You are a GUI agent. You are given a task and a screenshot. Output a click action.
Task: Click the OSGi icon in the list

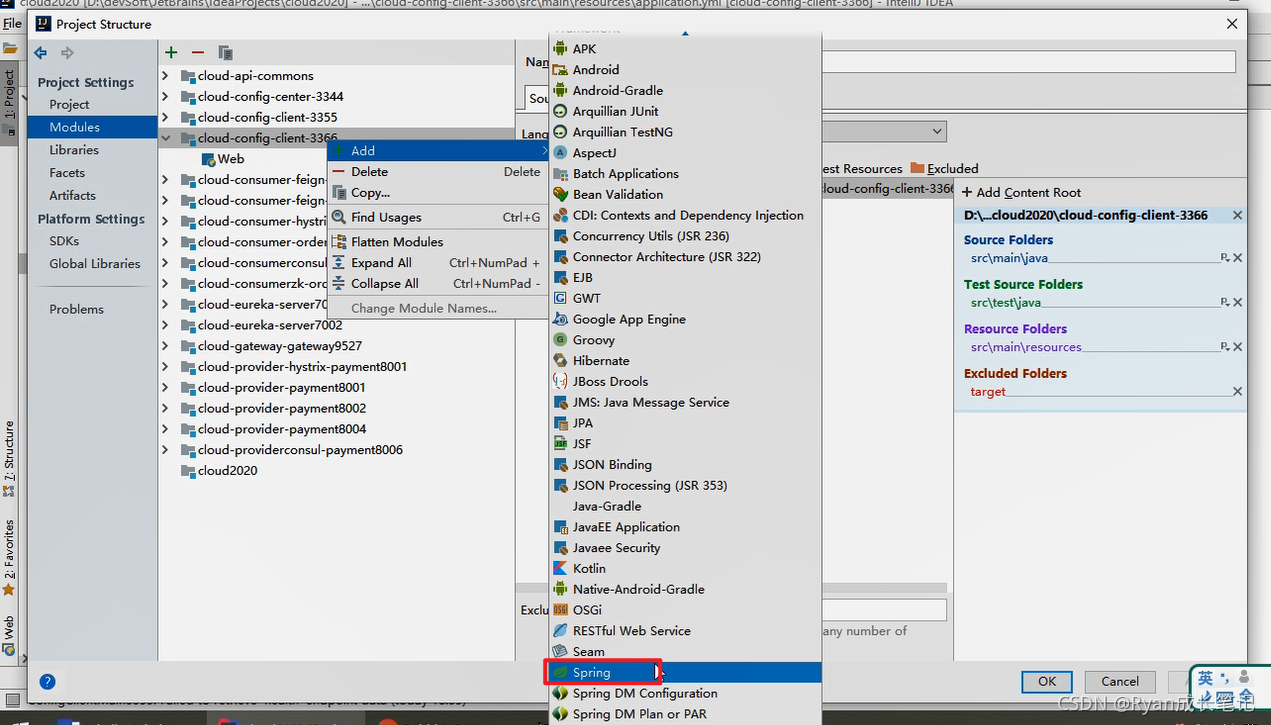point(561,610)
